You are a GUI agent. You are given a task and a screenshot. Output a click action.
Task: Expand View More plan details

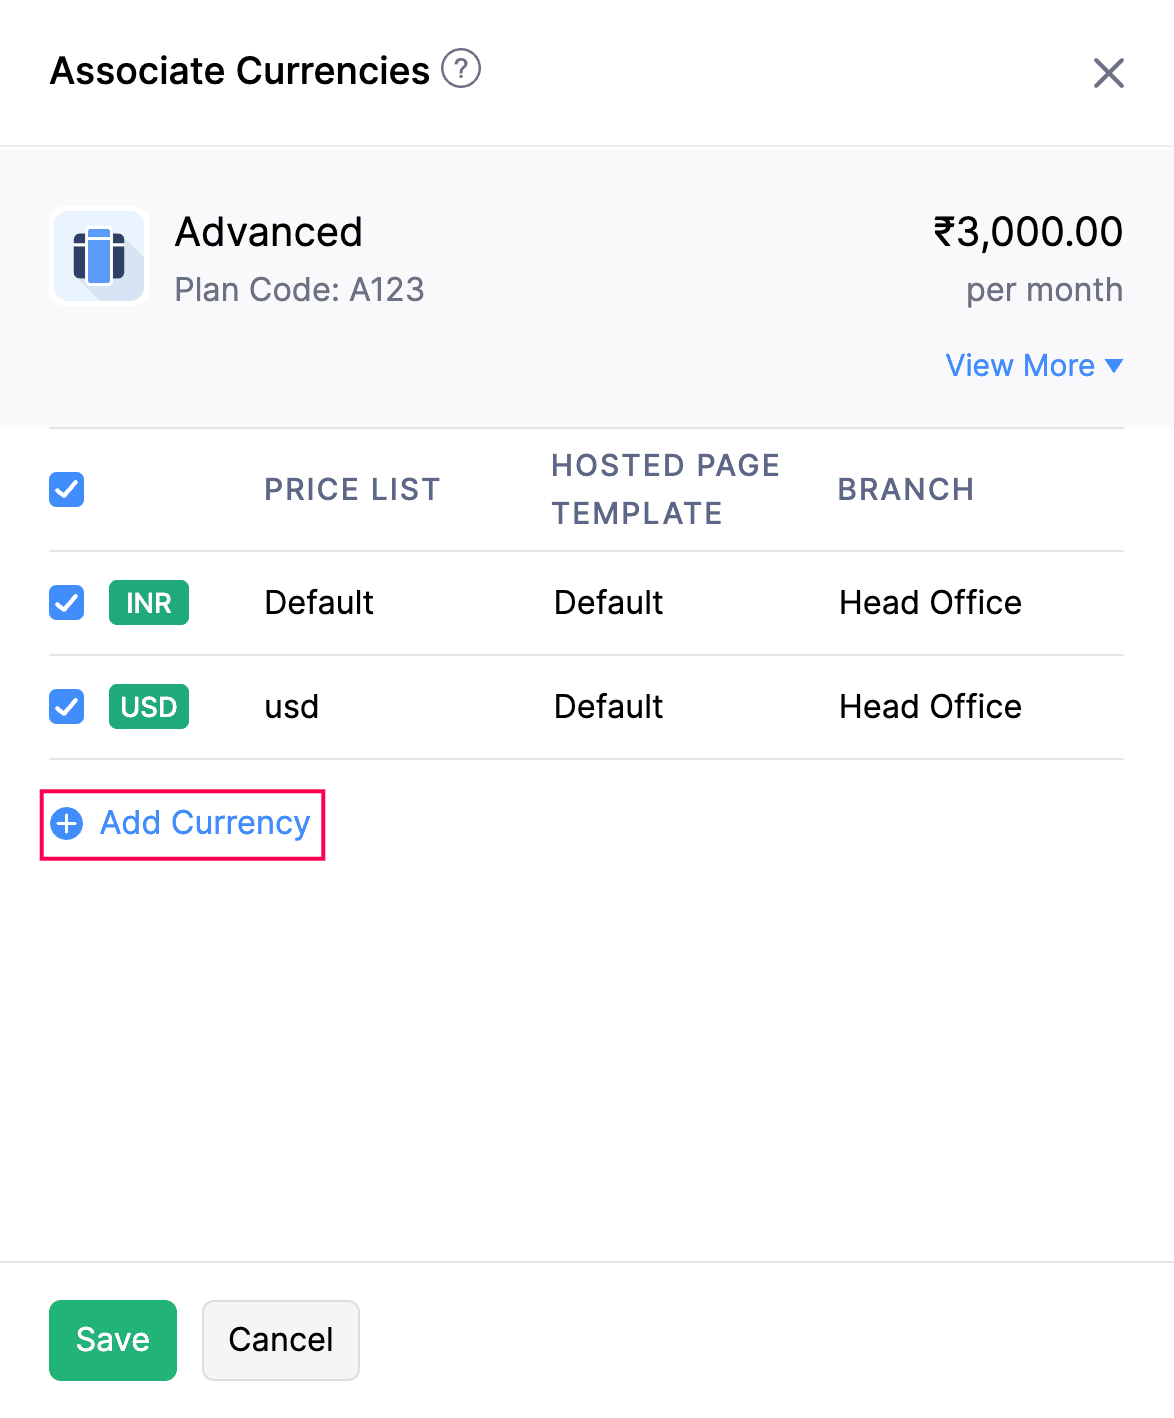coord(1020,366)
